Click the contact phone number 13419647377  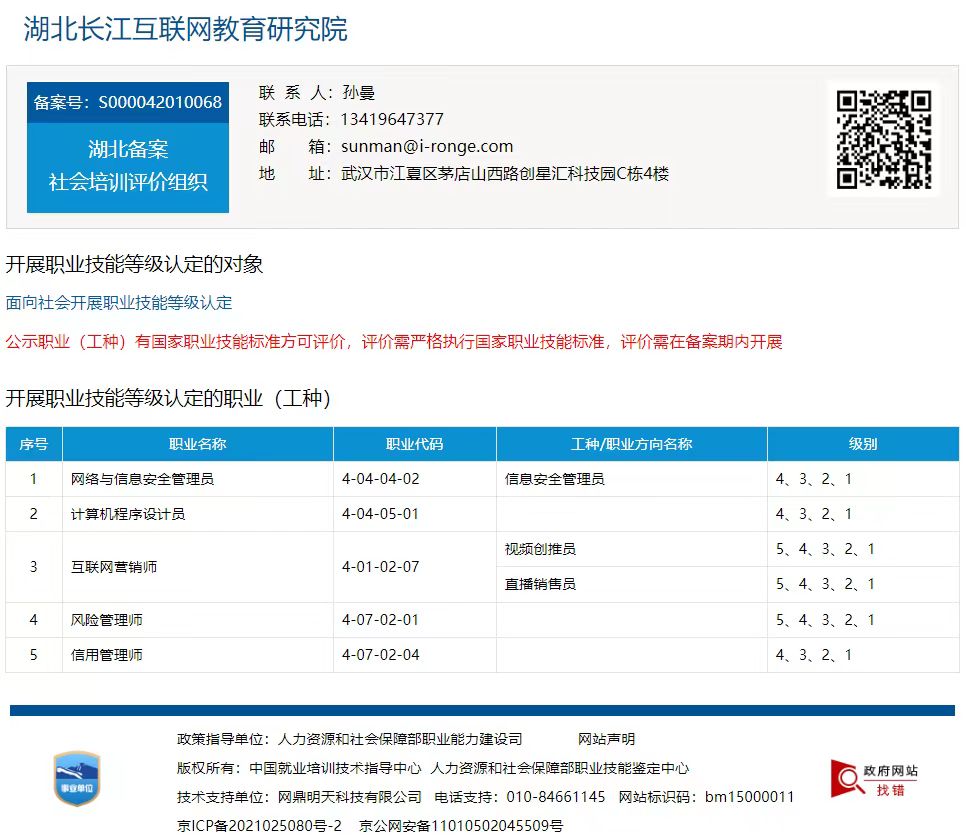click(392, 119)
